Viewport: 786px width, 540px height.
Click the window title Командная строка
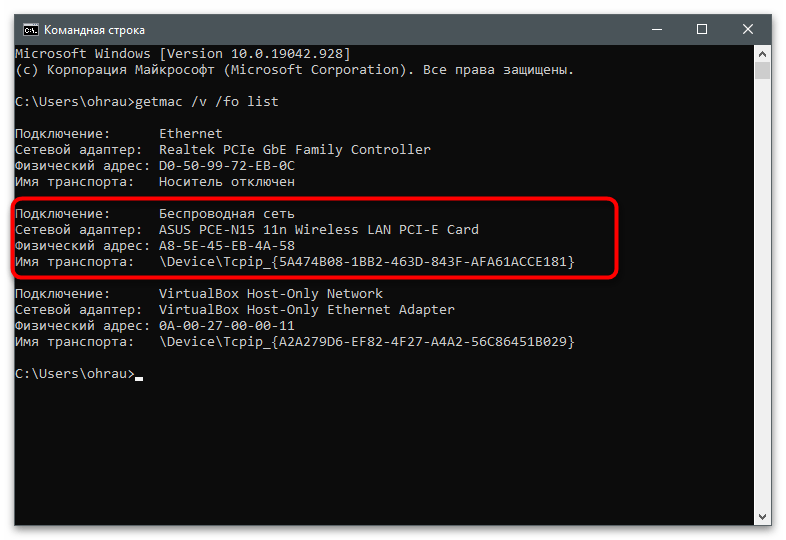click(94, 30)
